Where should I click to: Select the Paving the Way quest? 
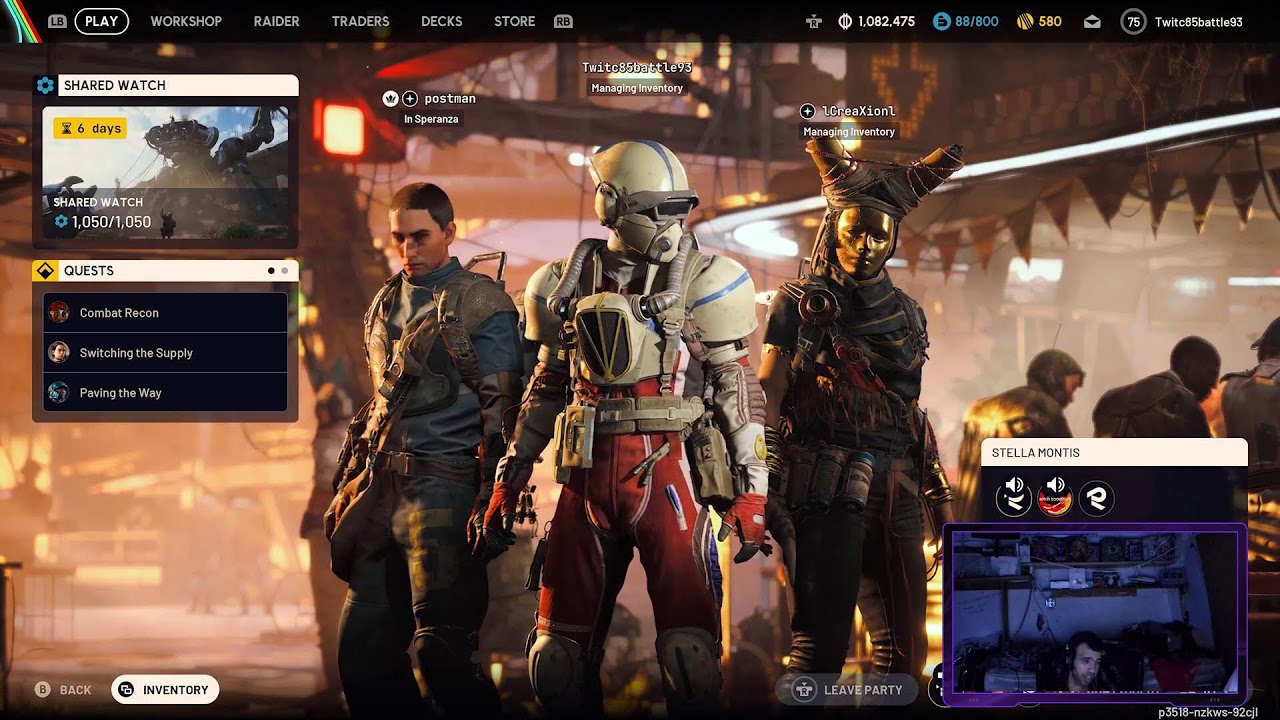click(165, 393)
